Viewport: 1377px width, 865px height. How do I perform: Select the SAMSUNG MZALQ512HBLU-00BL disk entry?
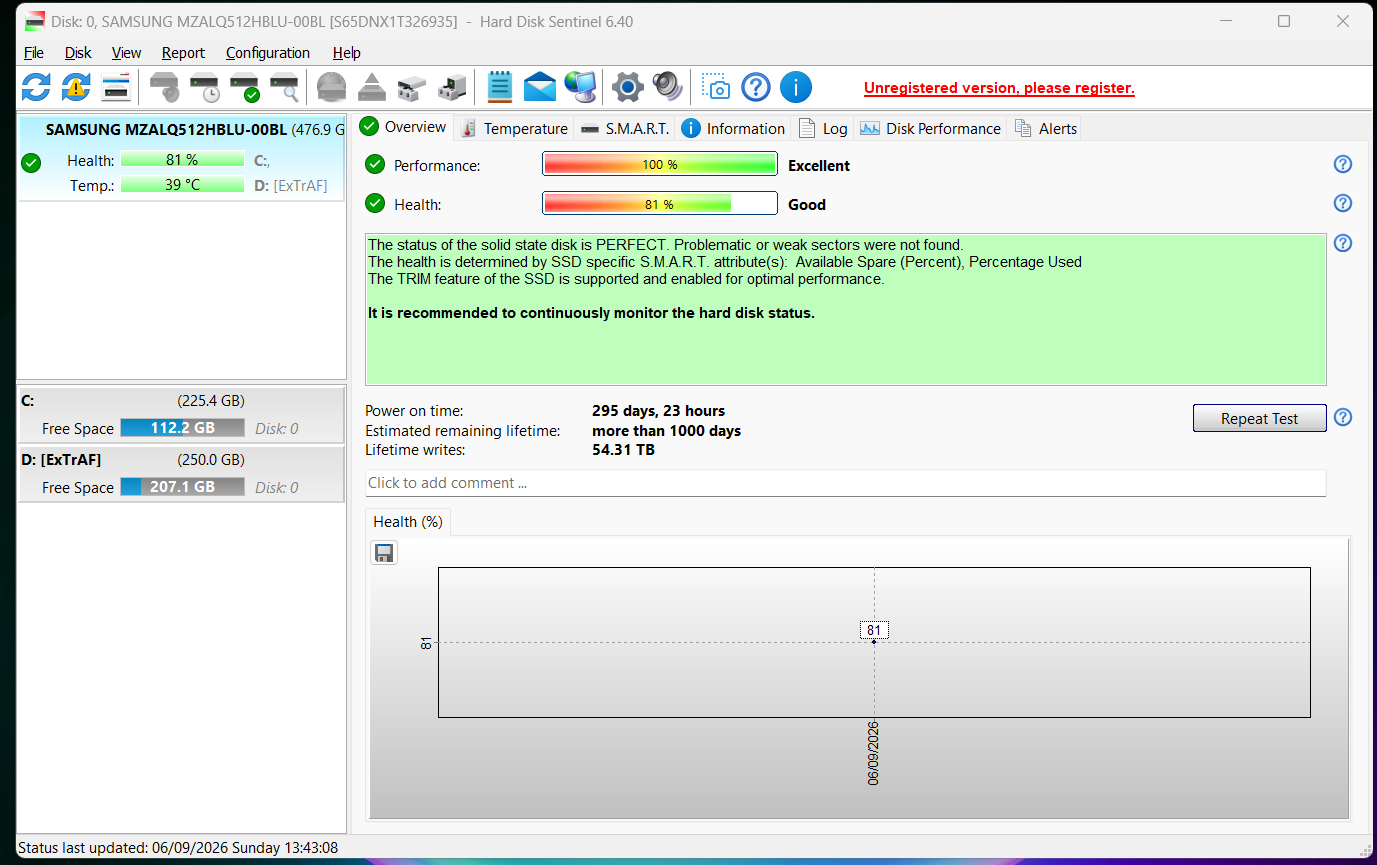(x=182, y=158)
